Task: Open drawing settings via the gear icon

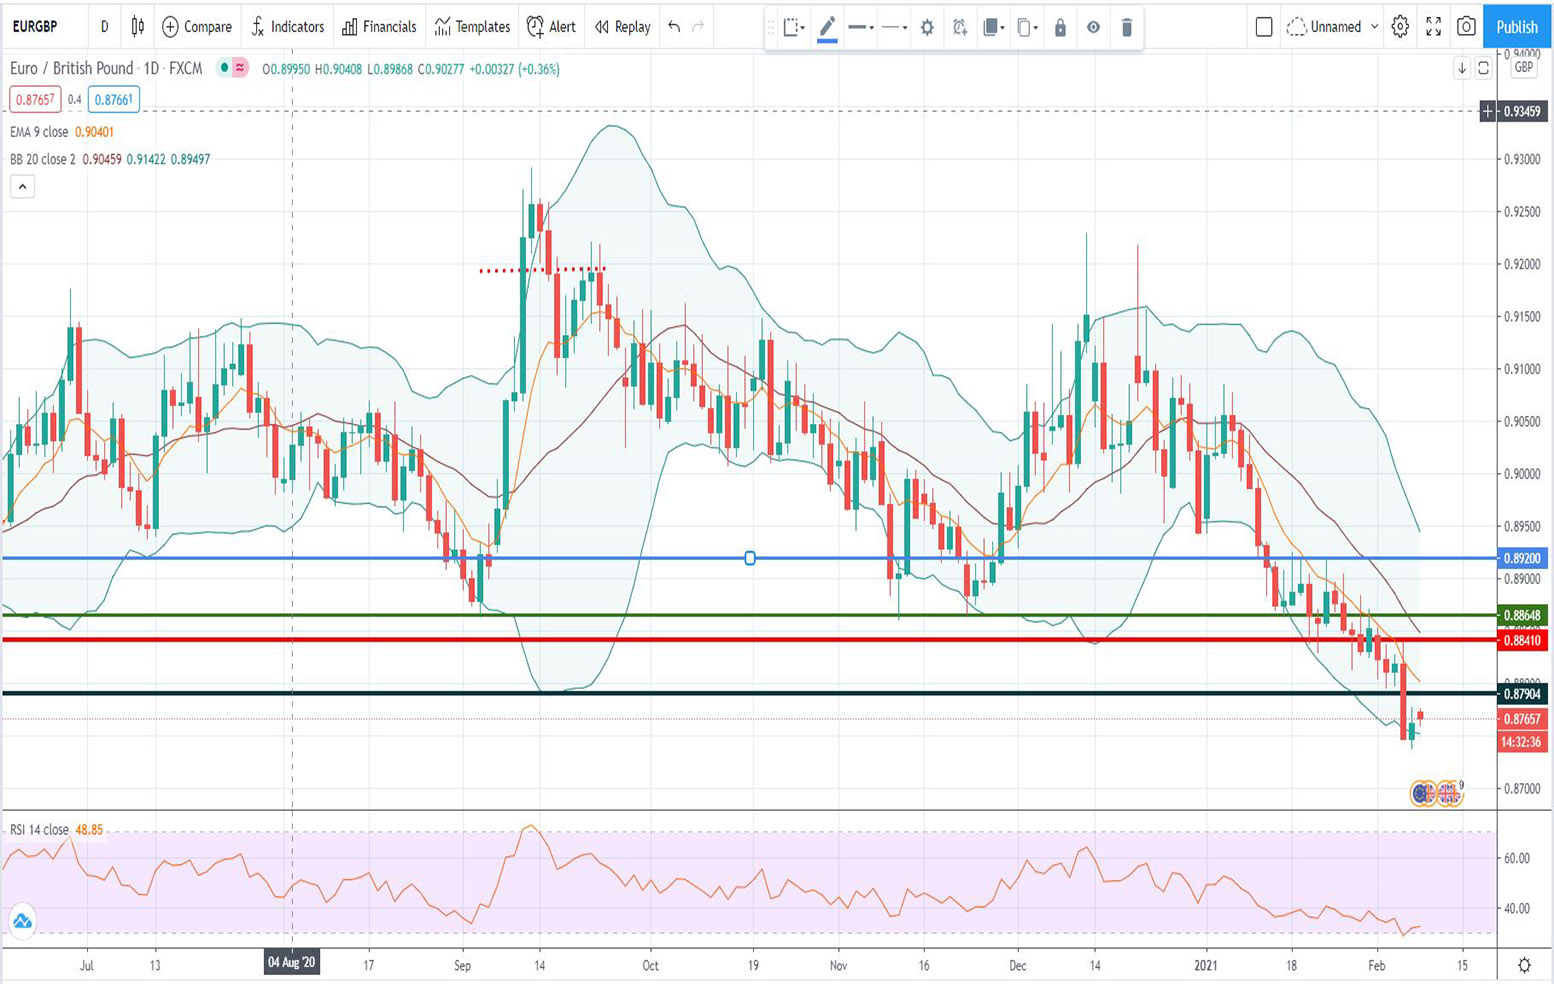Action: click(x=927, y=28)
